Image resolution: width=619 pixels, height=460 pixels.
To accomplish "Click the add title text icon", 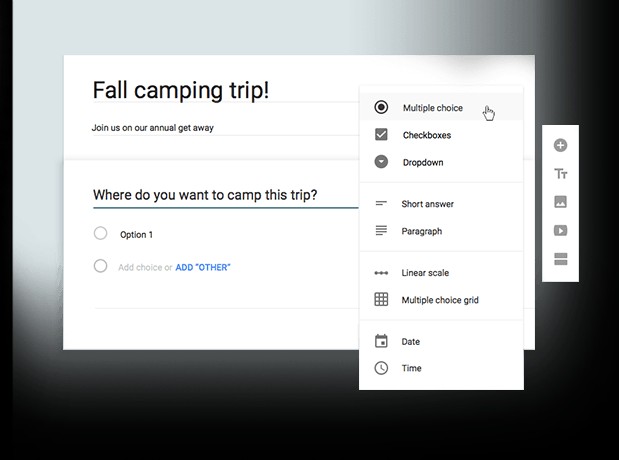I will click(x=560, y=174).
